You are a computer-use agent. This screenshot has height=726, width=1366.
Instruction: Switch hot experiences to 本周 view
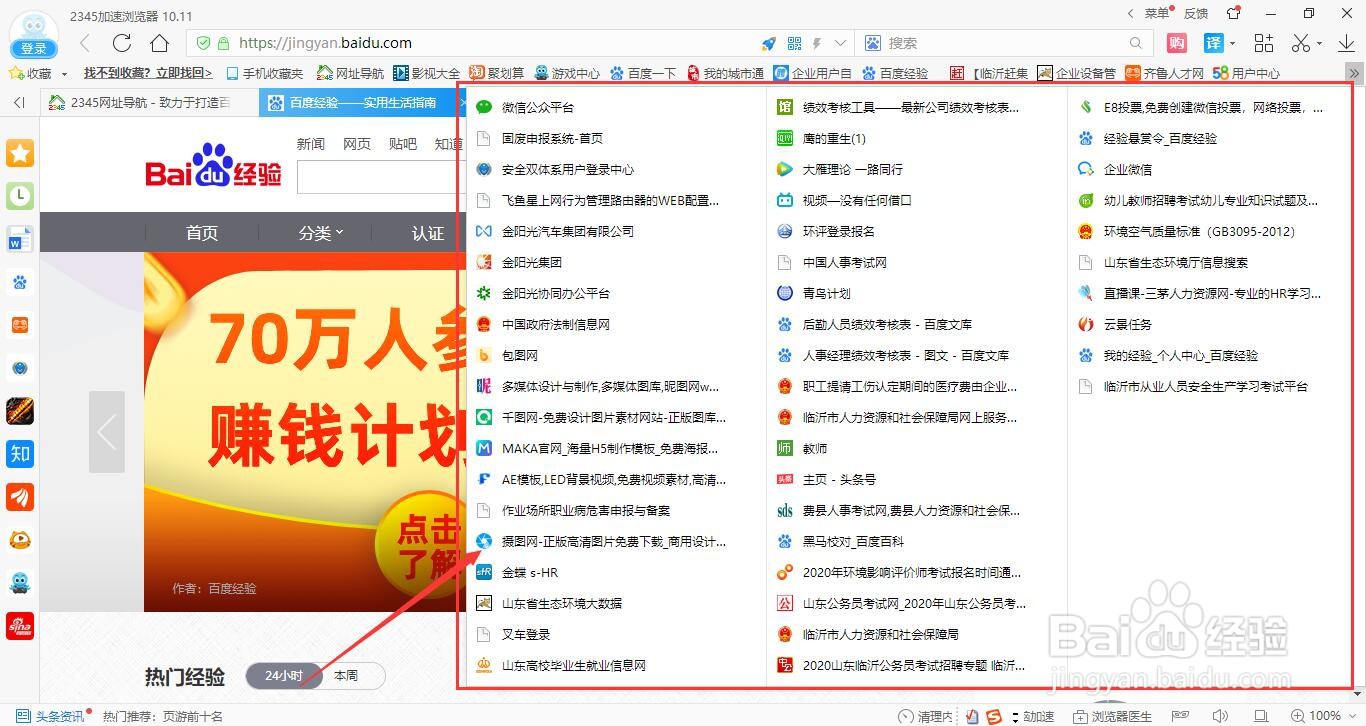(x=346, y=676)
